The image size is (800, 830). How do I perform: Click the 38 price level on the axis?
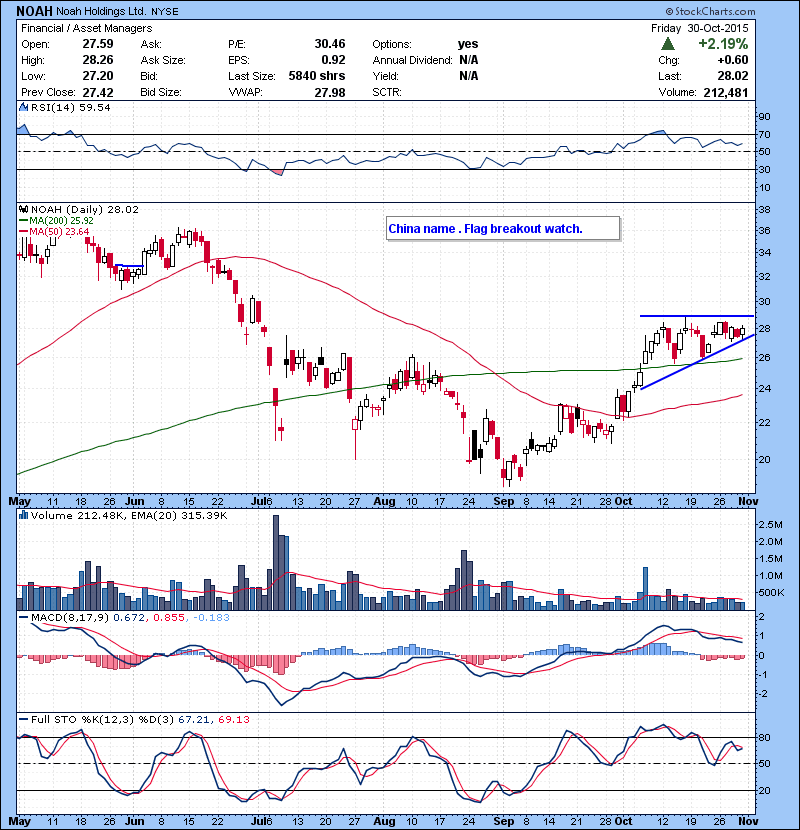765,210
